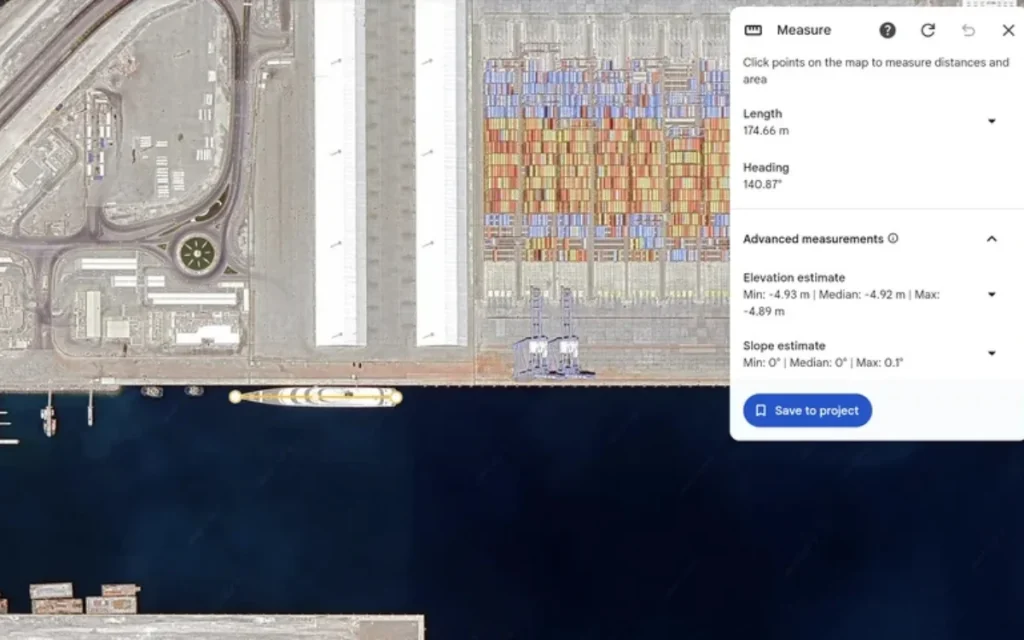Click the Advanced measurements heading text
The width and height of the screenshot is (1024, 640).
[813, 239]
